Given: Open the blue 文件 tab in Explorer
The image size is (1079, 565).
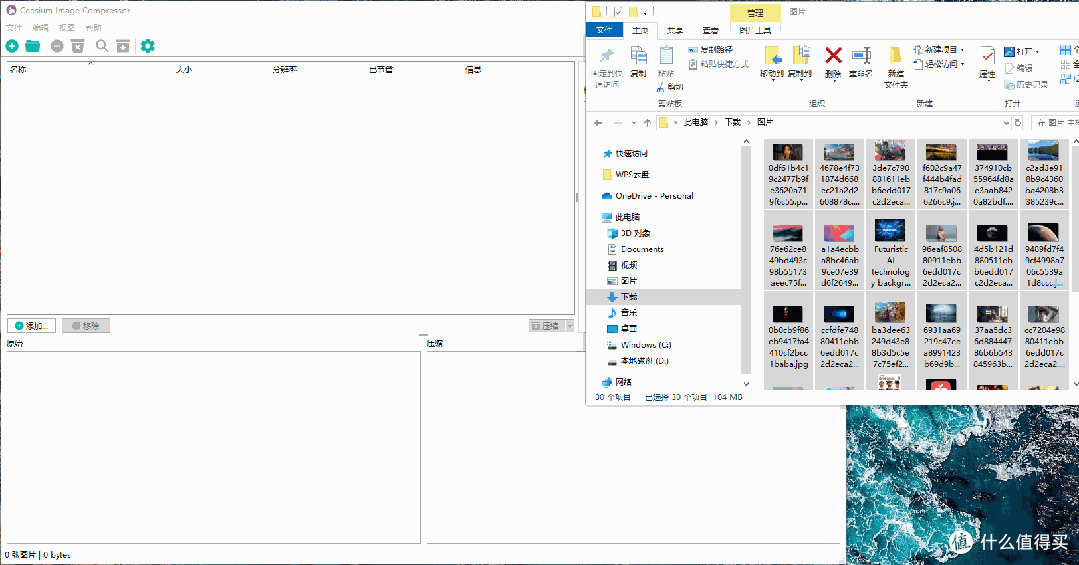Looking at the screenshot, I should 604,30.
